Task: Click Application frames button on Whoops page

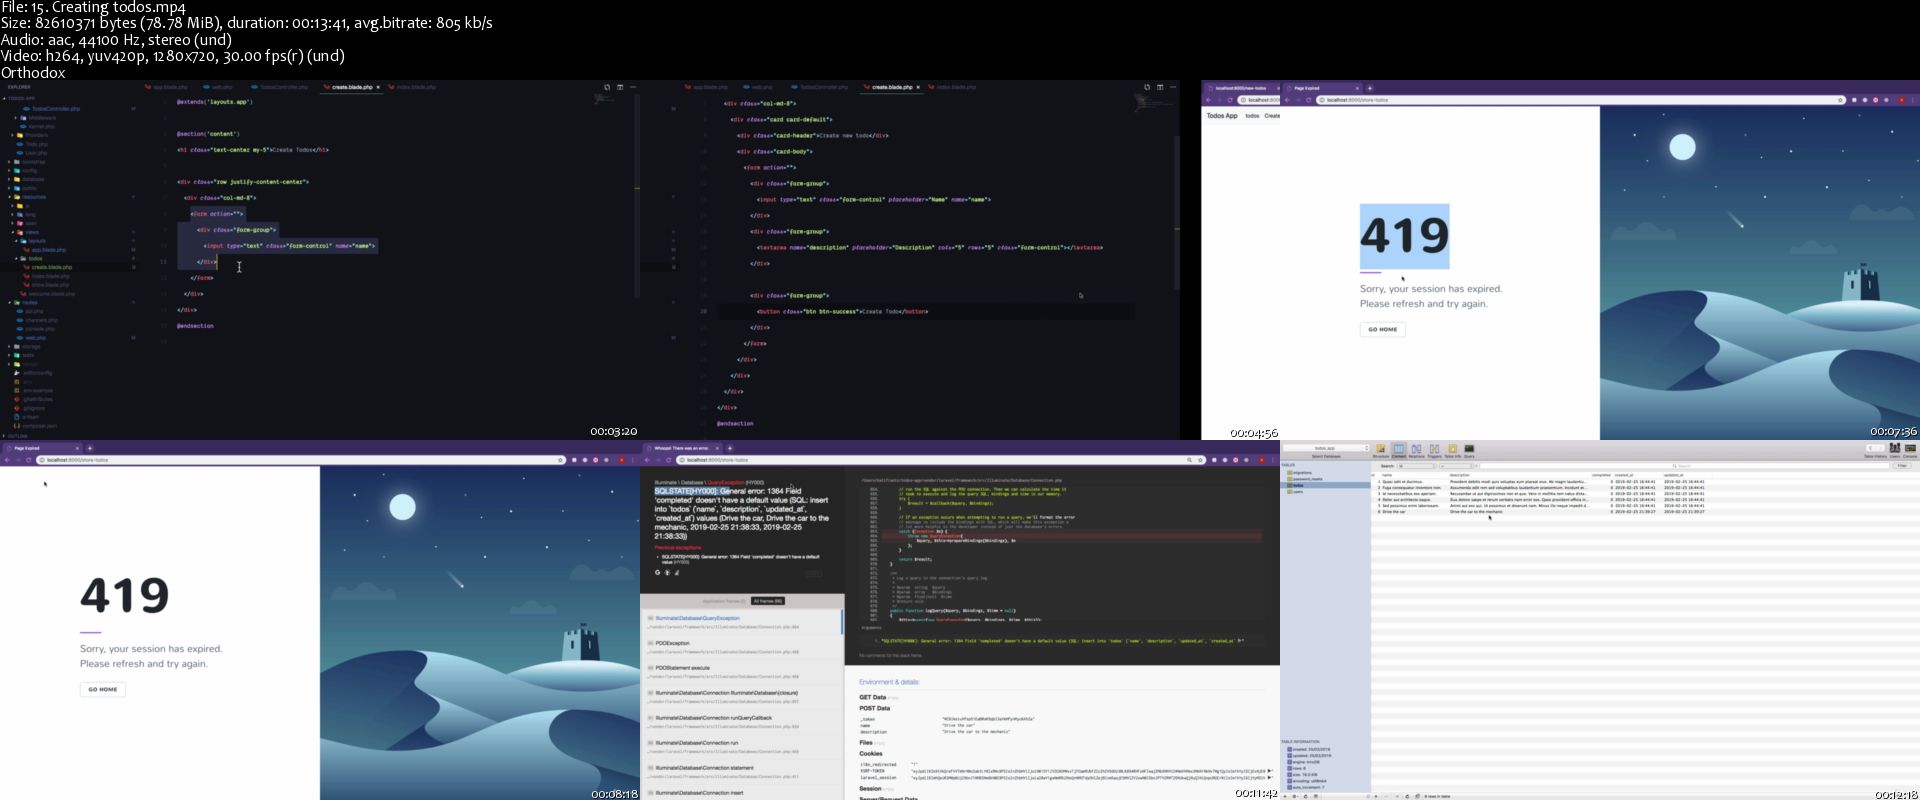Action: click(x=724, y=601)
